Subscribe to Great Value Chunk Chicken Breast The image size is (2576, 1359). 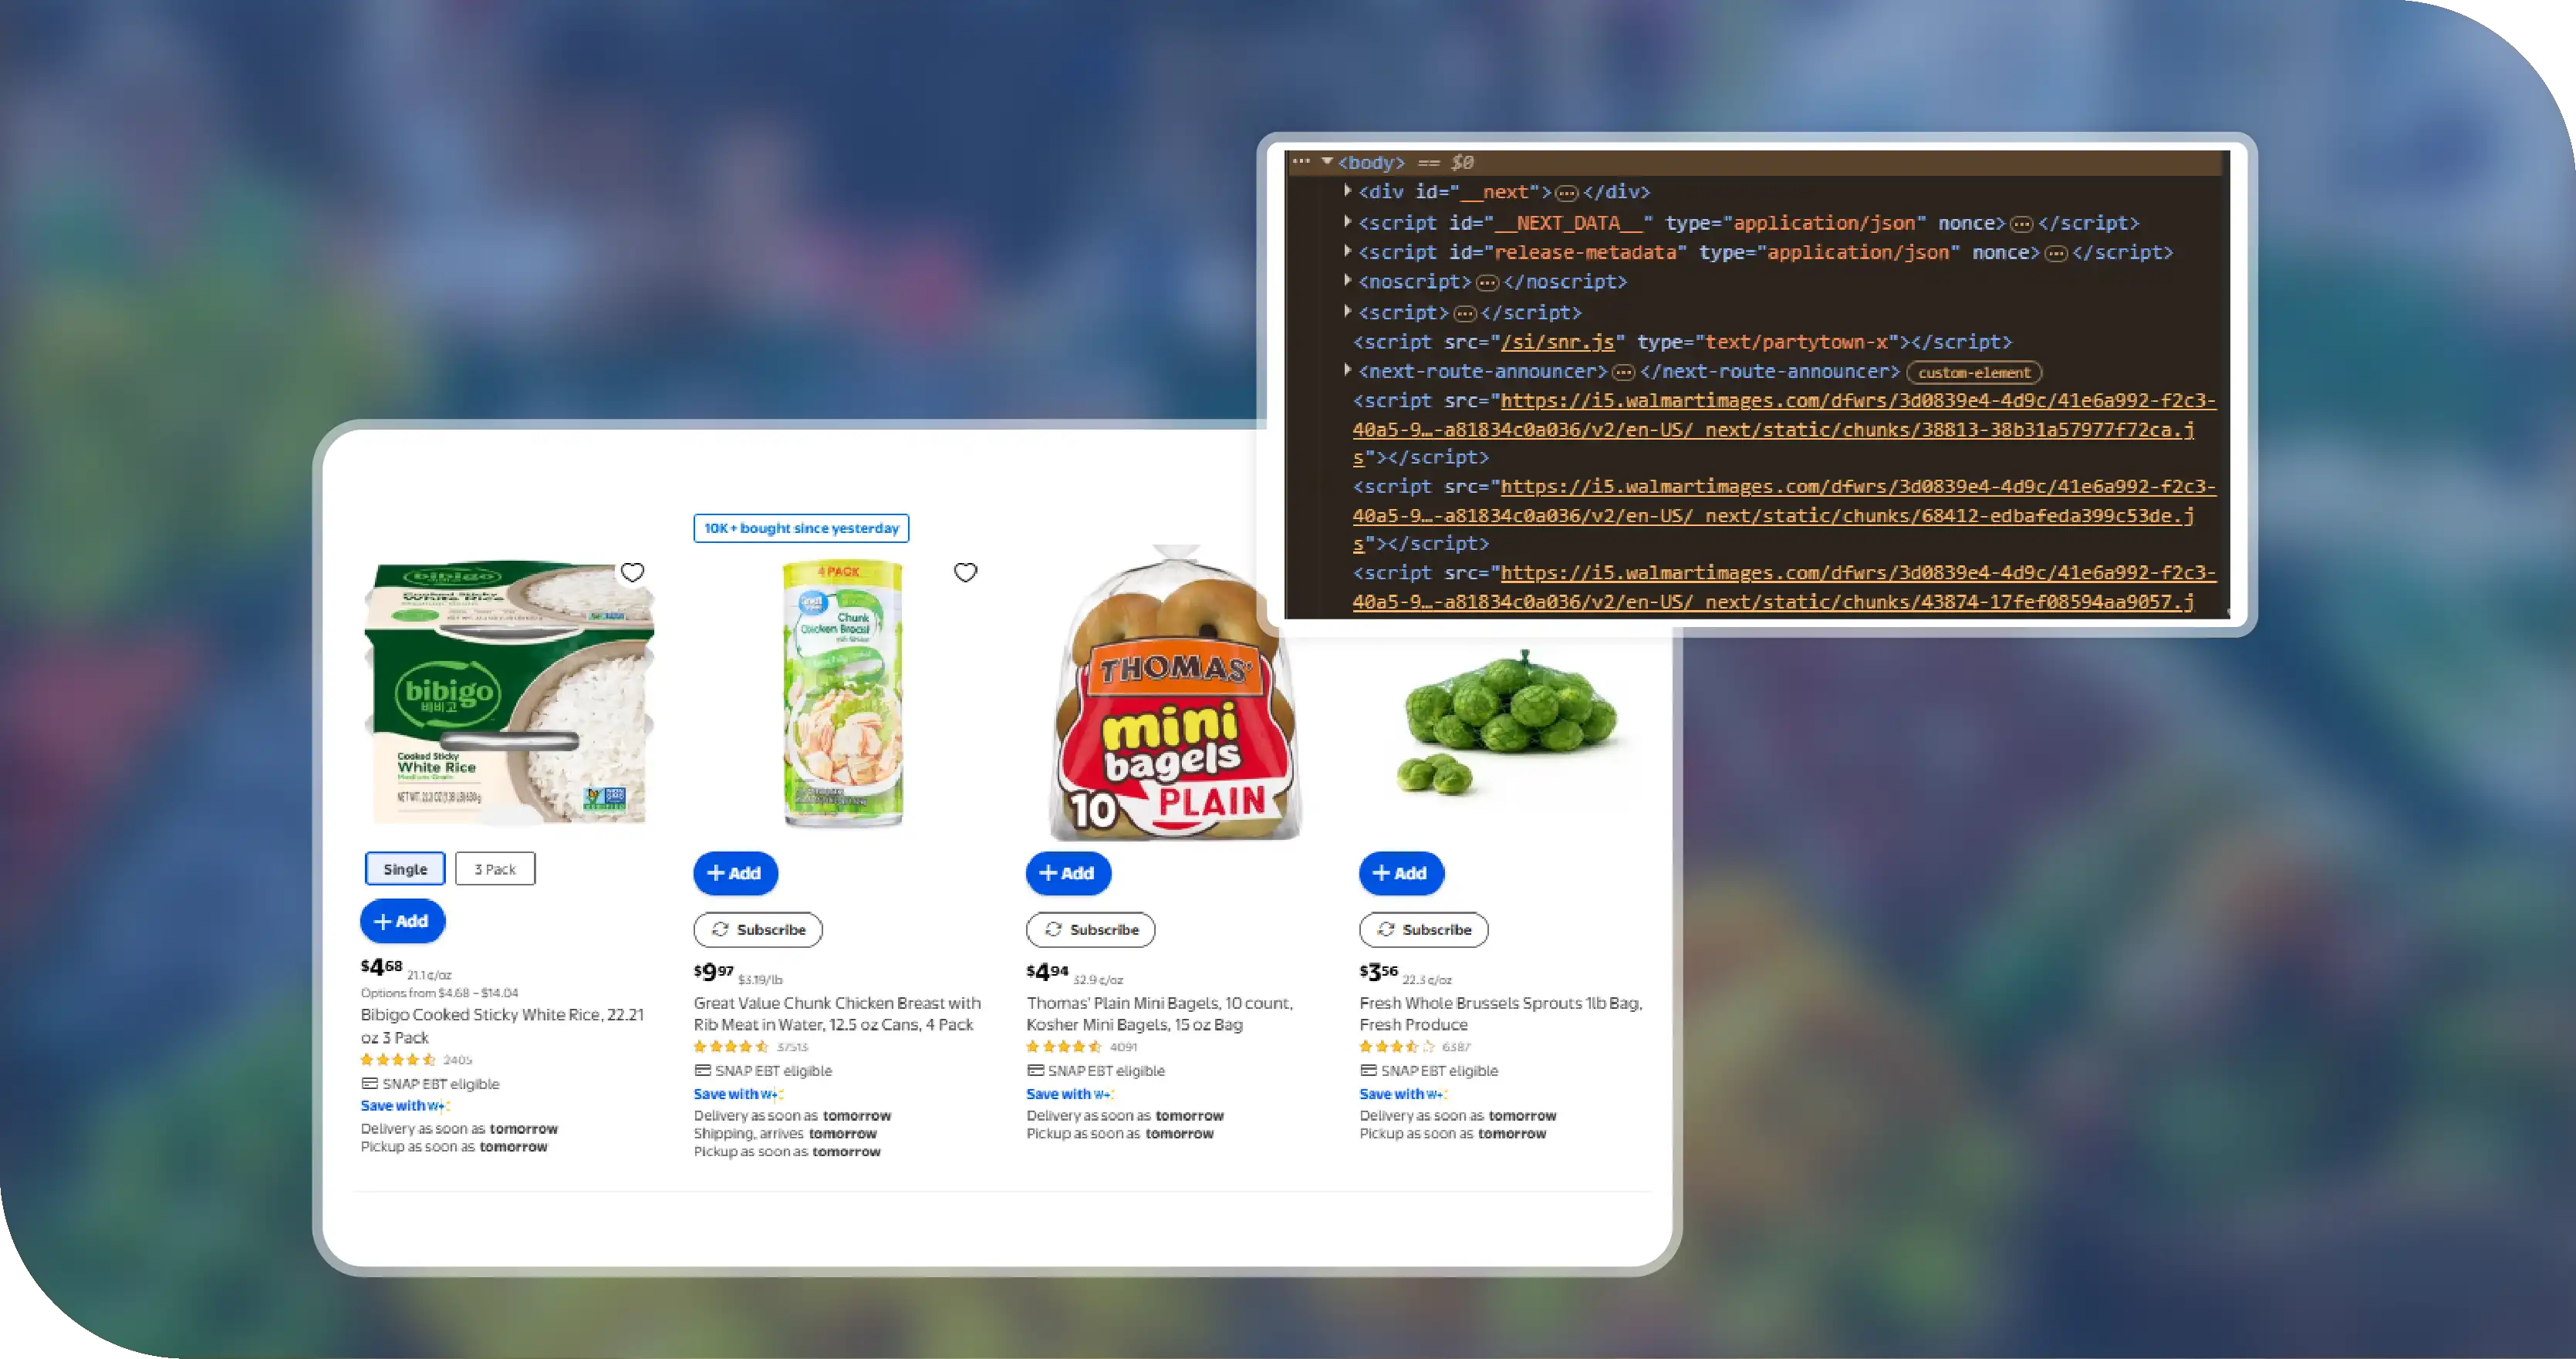click(x=758, y=930)
